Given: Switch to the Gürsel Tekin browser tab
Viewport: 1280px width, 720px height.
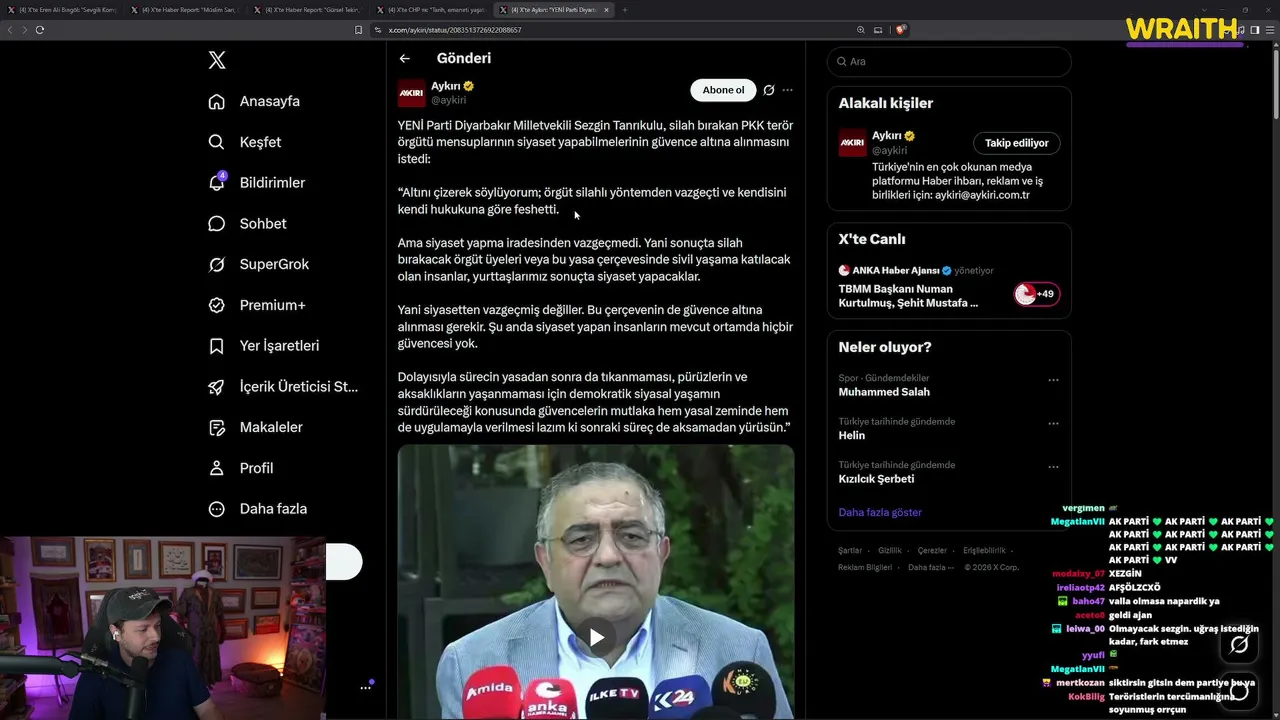Looking at the screenshot, I should pos(310,10).
